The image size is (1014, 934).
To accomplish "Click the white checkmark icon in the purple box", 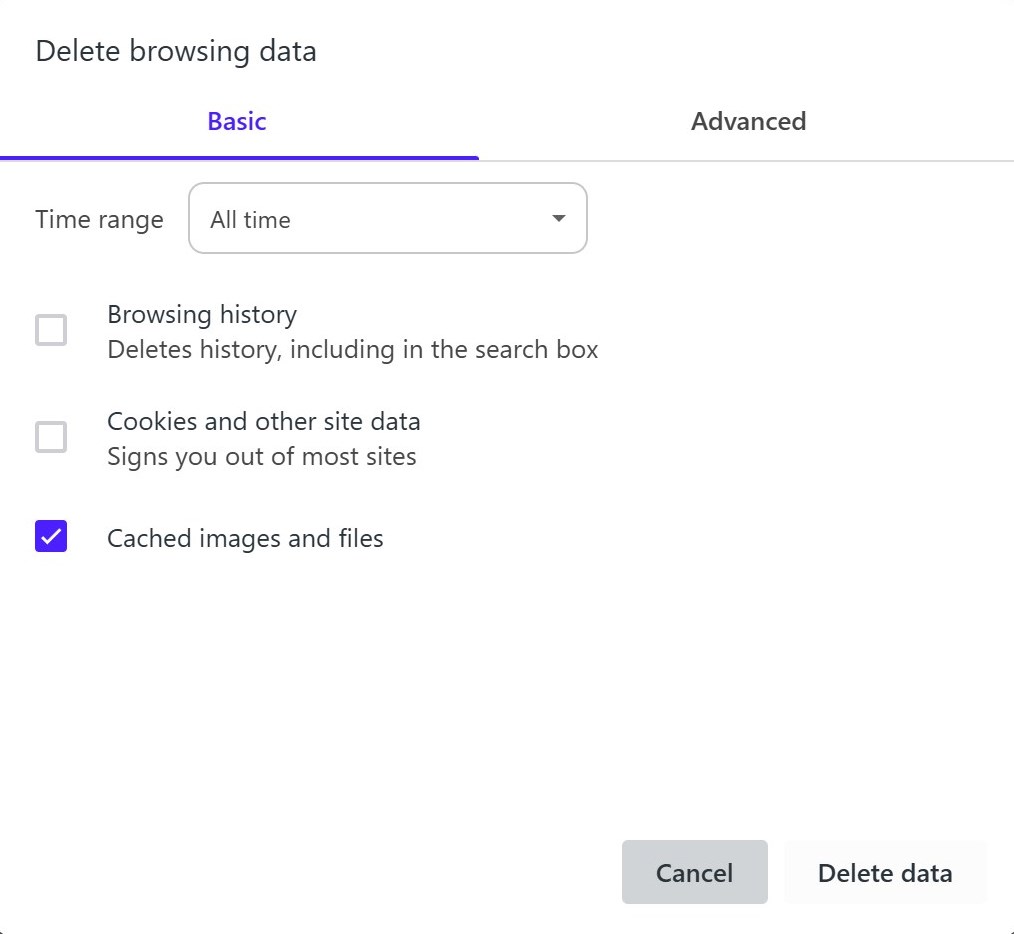I will tap(51, 537).
